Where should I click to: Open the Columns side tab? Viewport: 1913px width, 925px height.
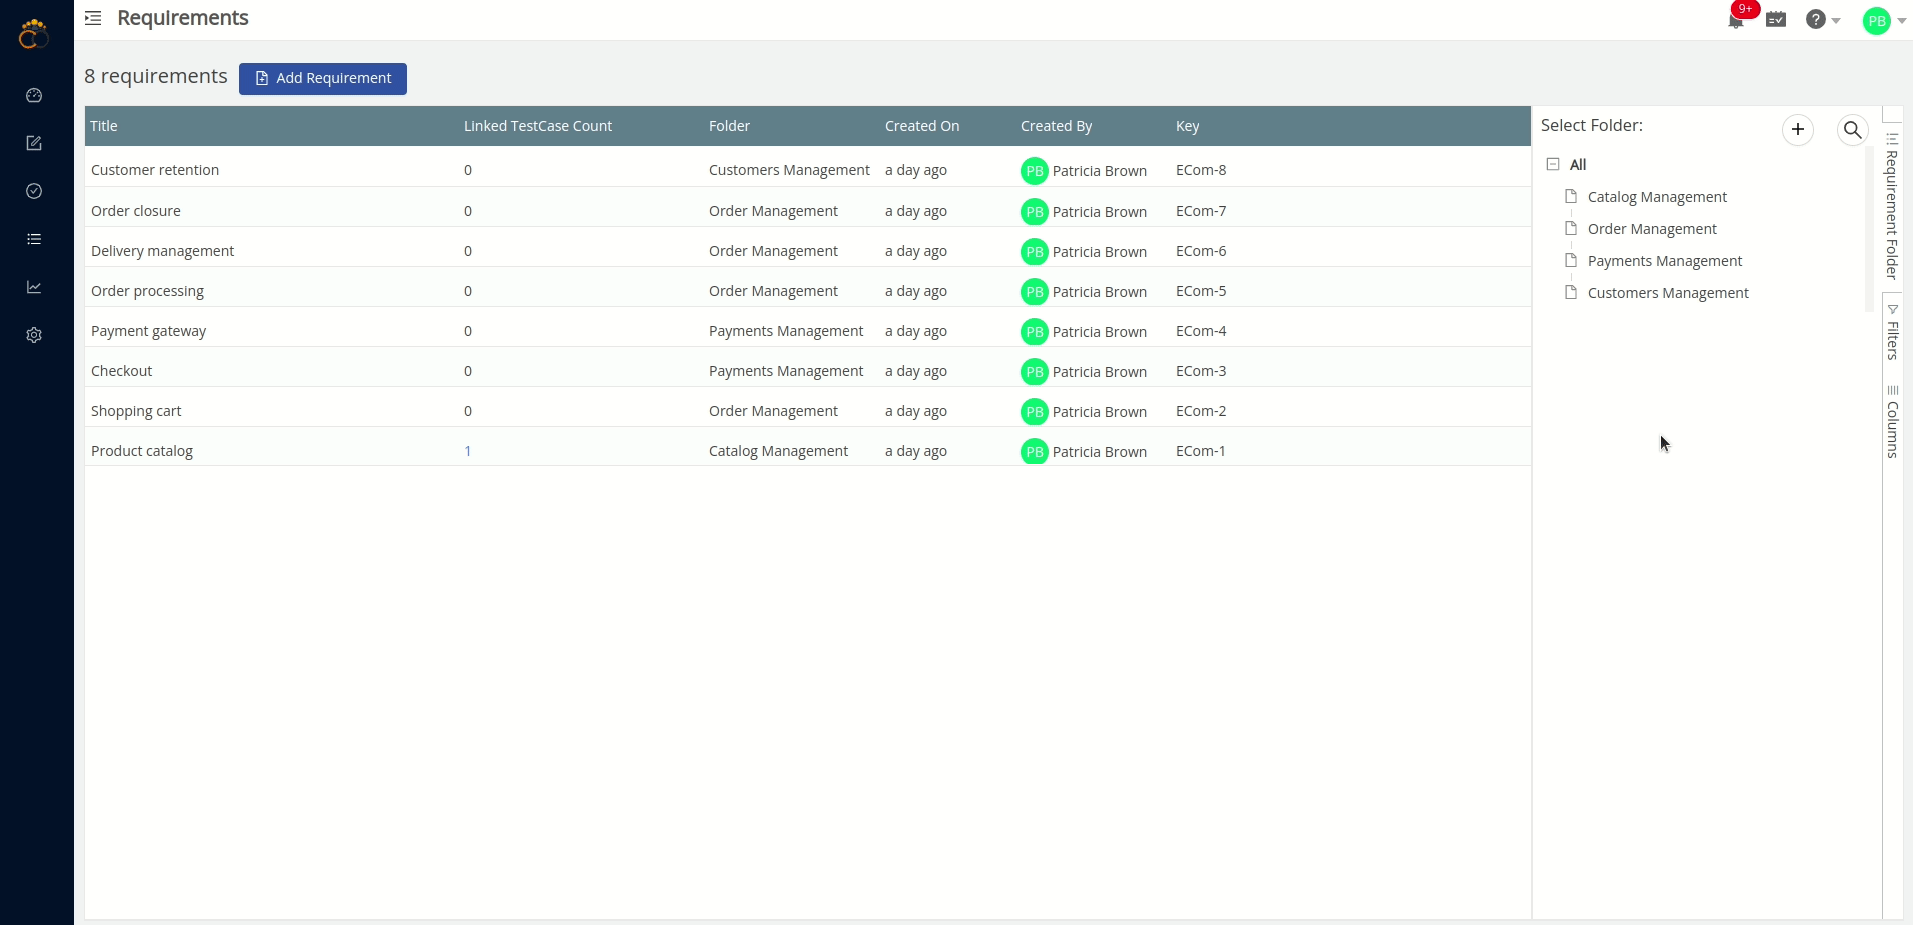click(x=1892, y=422)
